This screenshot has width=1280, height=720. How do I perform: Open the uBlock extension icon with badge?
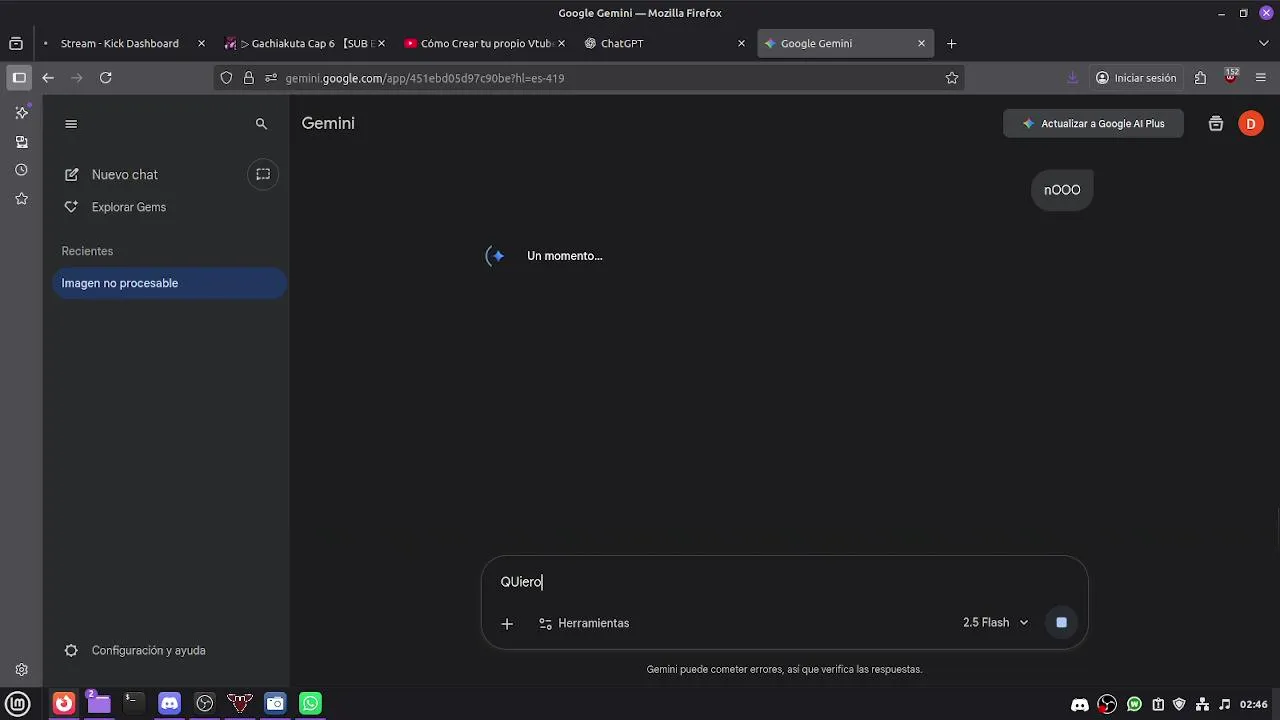tap(1231, 76)
